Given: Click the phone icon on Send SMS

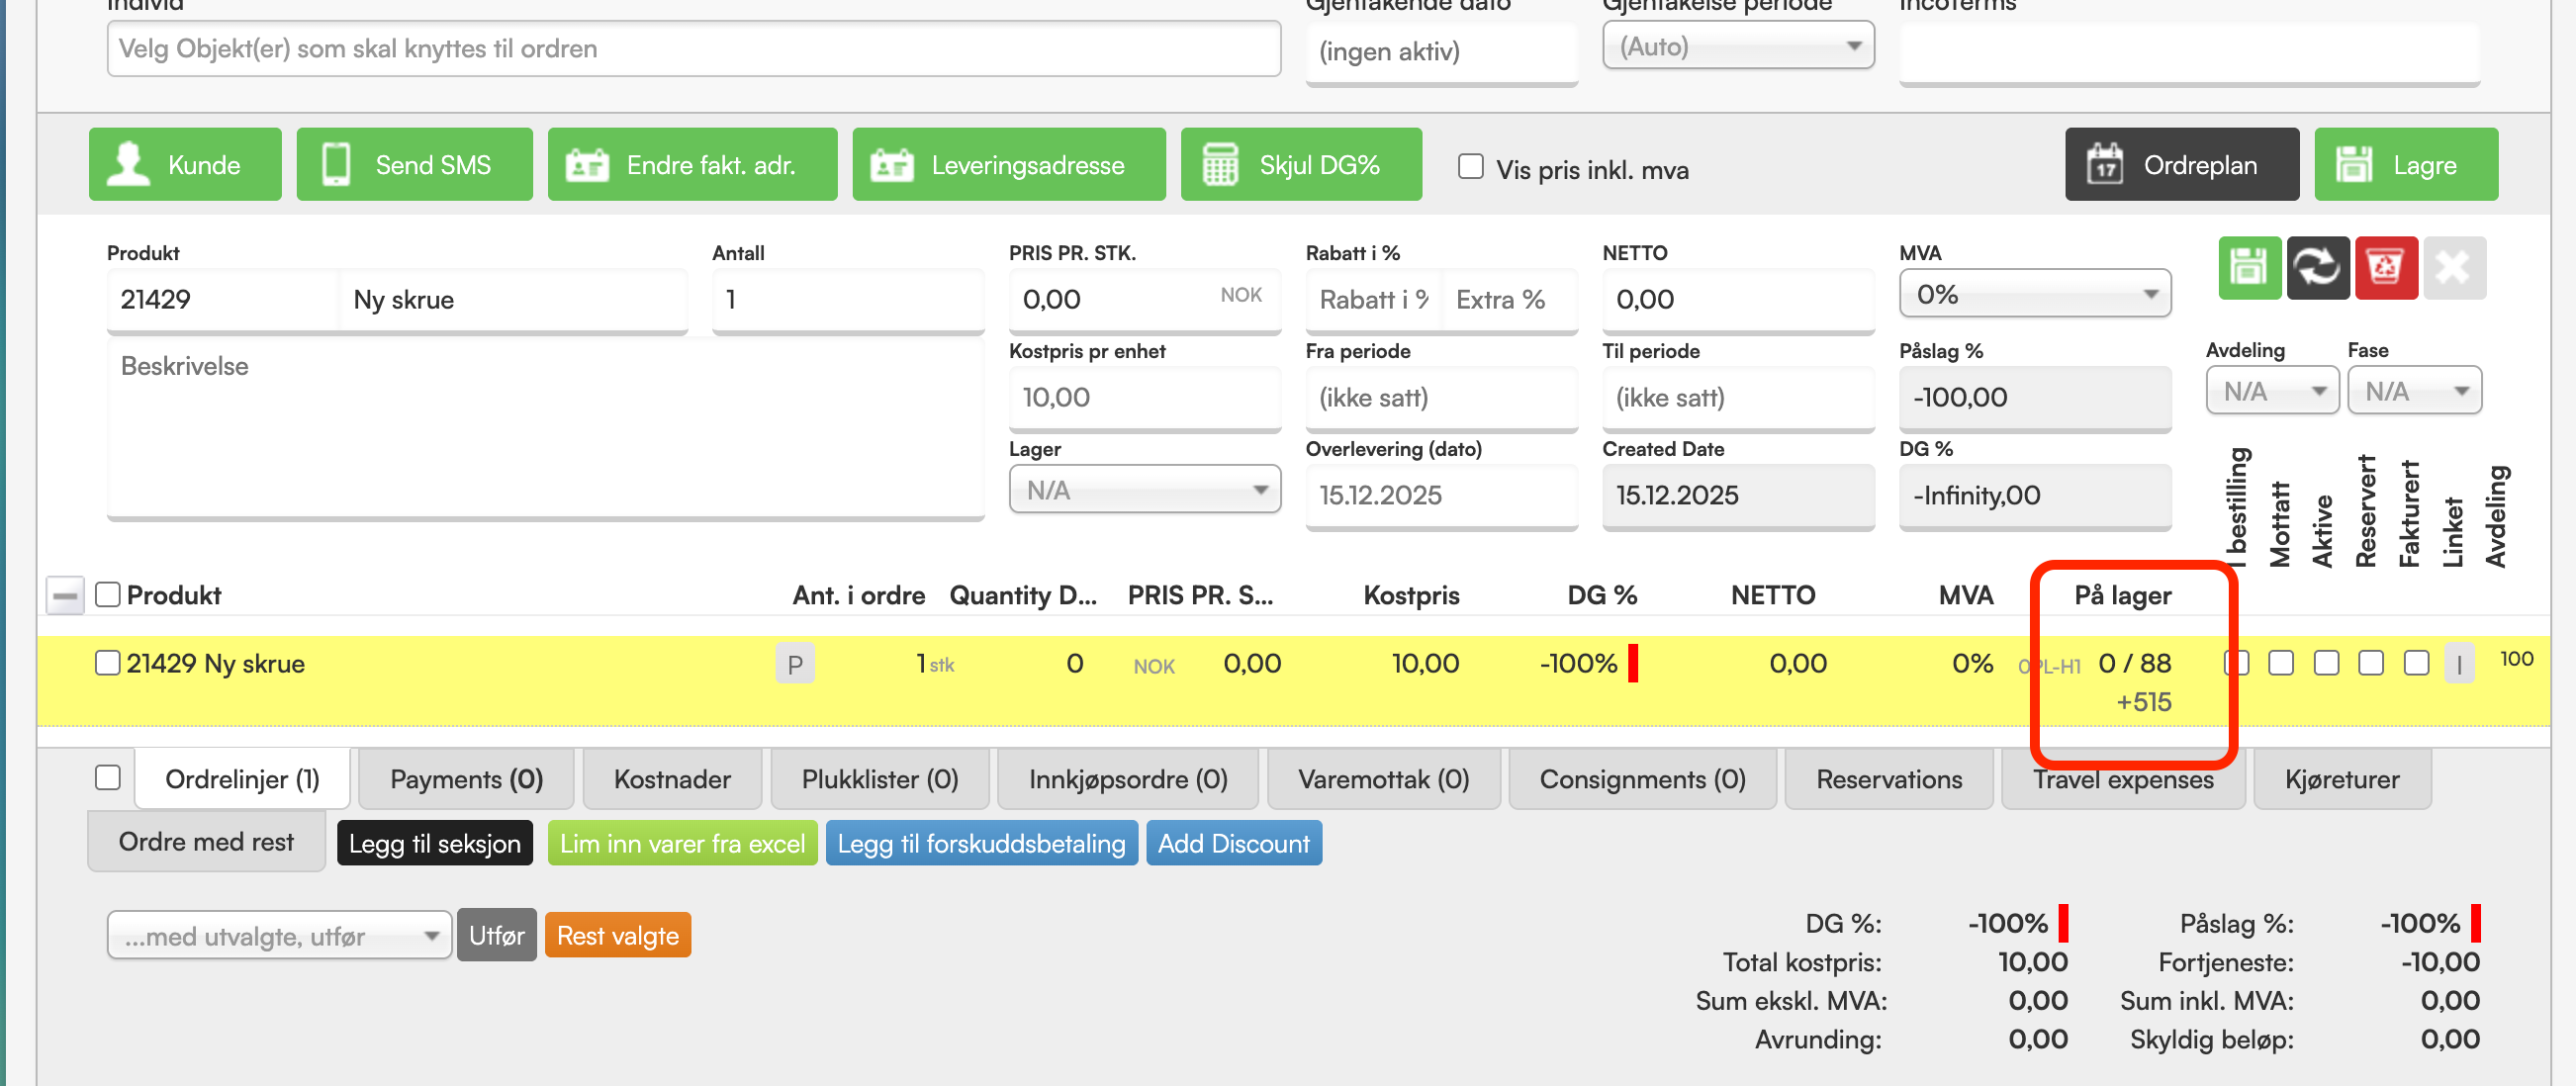Looking at the screenshot, I should click(336, 165).
